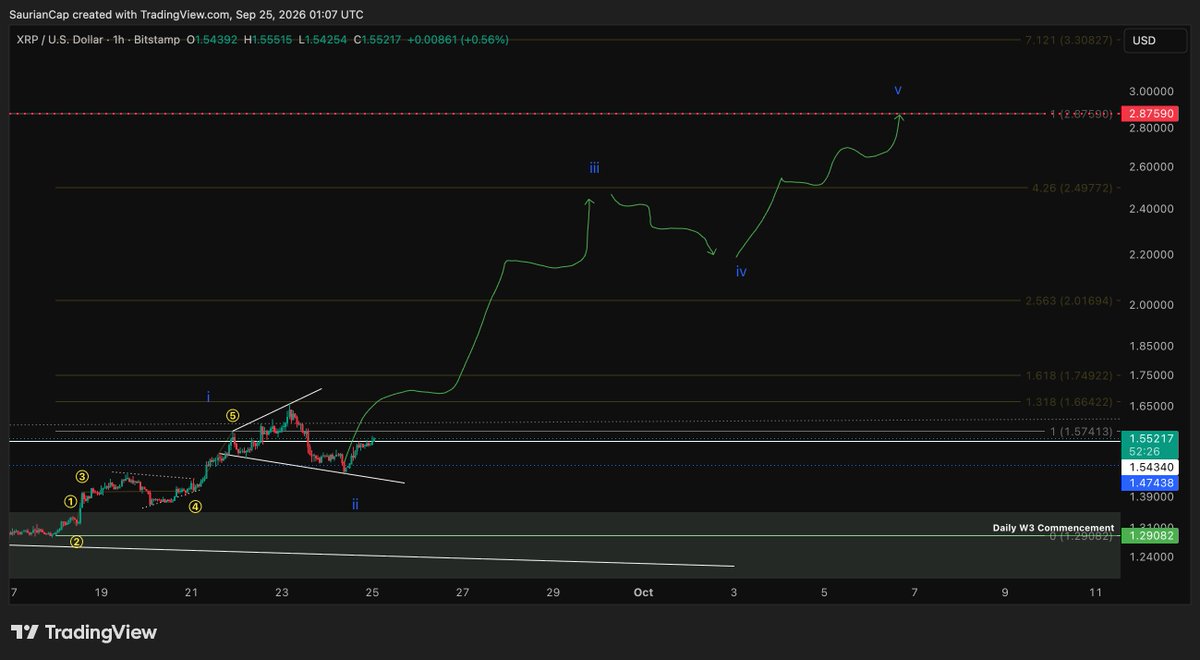The image size is (1200, 660).
Task: Click the 1.24000 price axis tick
Action: tap(1151, 556)
